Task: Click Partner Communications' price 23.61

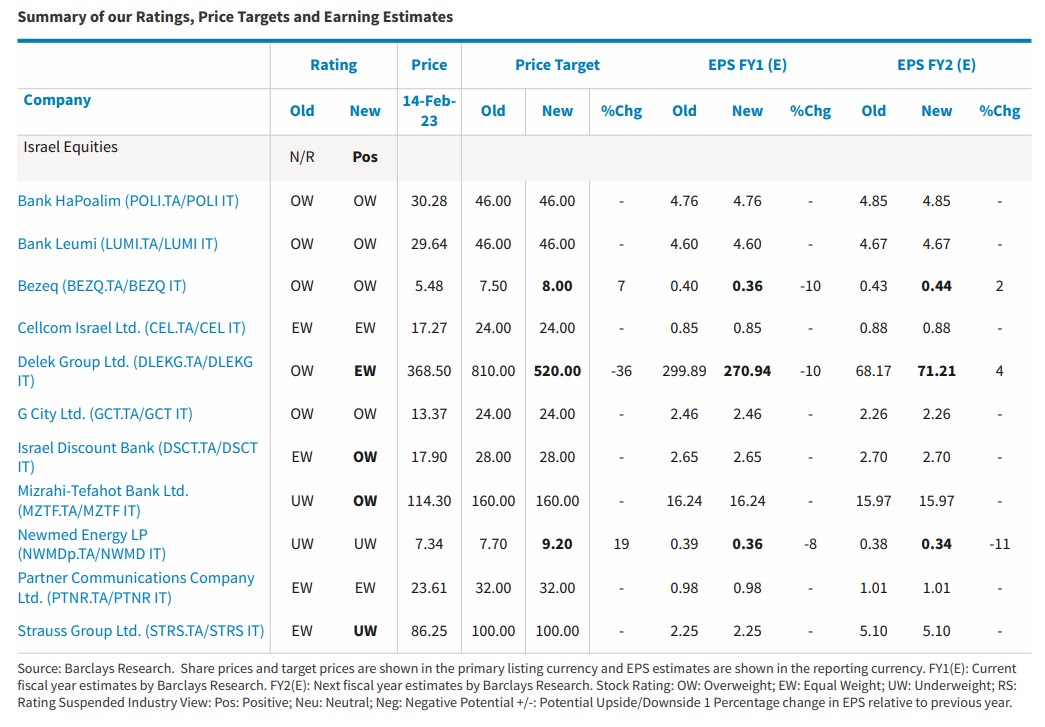Action: tap(429, 588)
